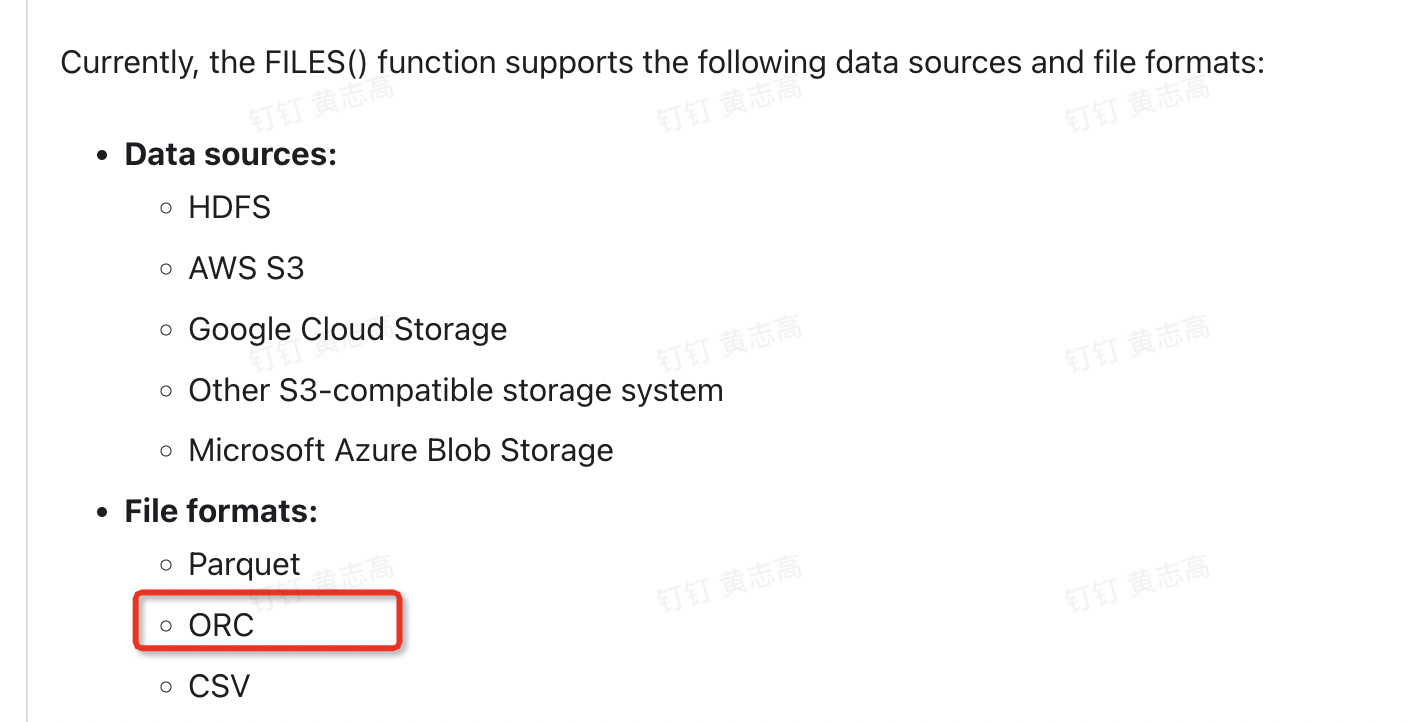Click Microsoft Azure Blob Storage entry
Image resolution: width=1424 pixels, height=722 pixels.
click(400, 451)
